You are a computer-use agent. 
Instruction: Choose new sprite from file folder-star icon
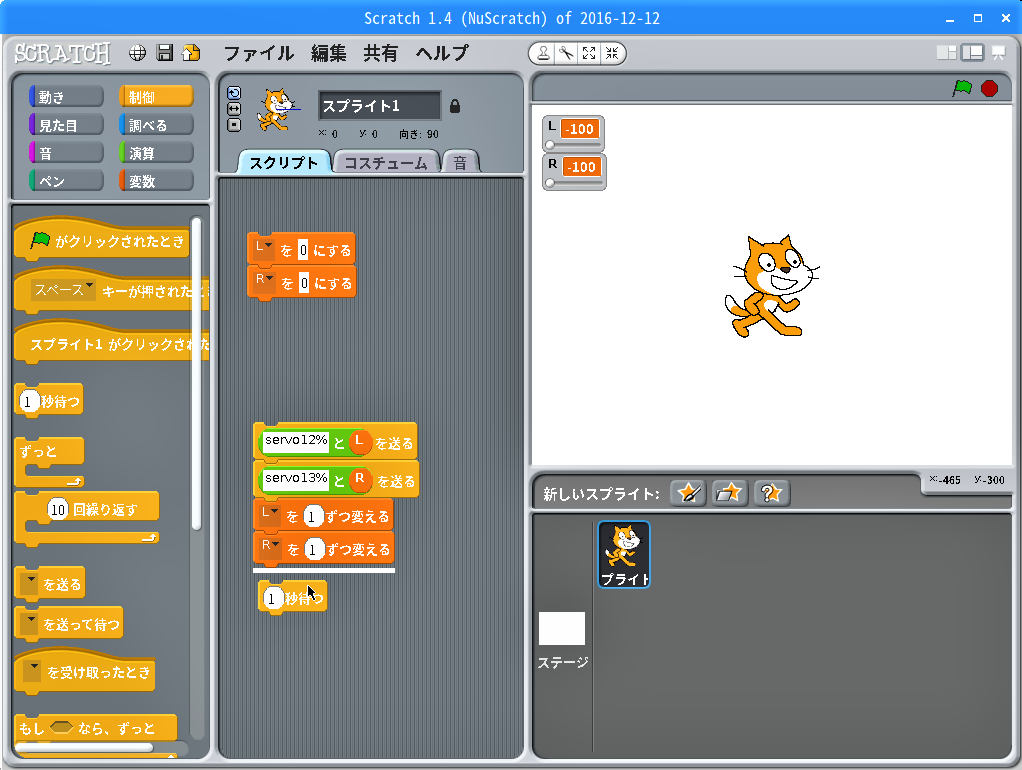click(729, 493)
